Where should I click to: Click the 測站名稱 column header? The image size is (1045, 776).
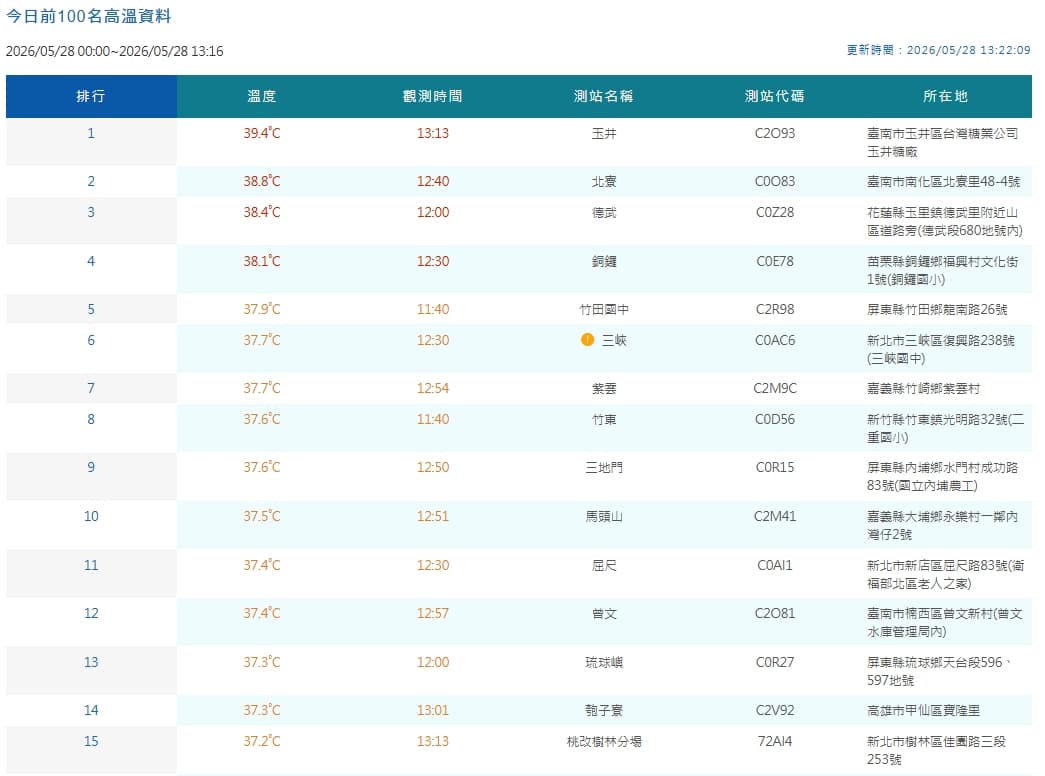tap(604, 96)
